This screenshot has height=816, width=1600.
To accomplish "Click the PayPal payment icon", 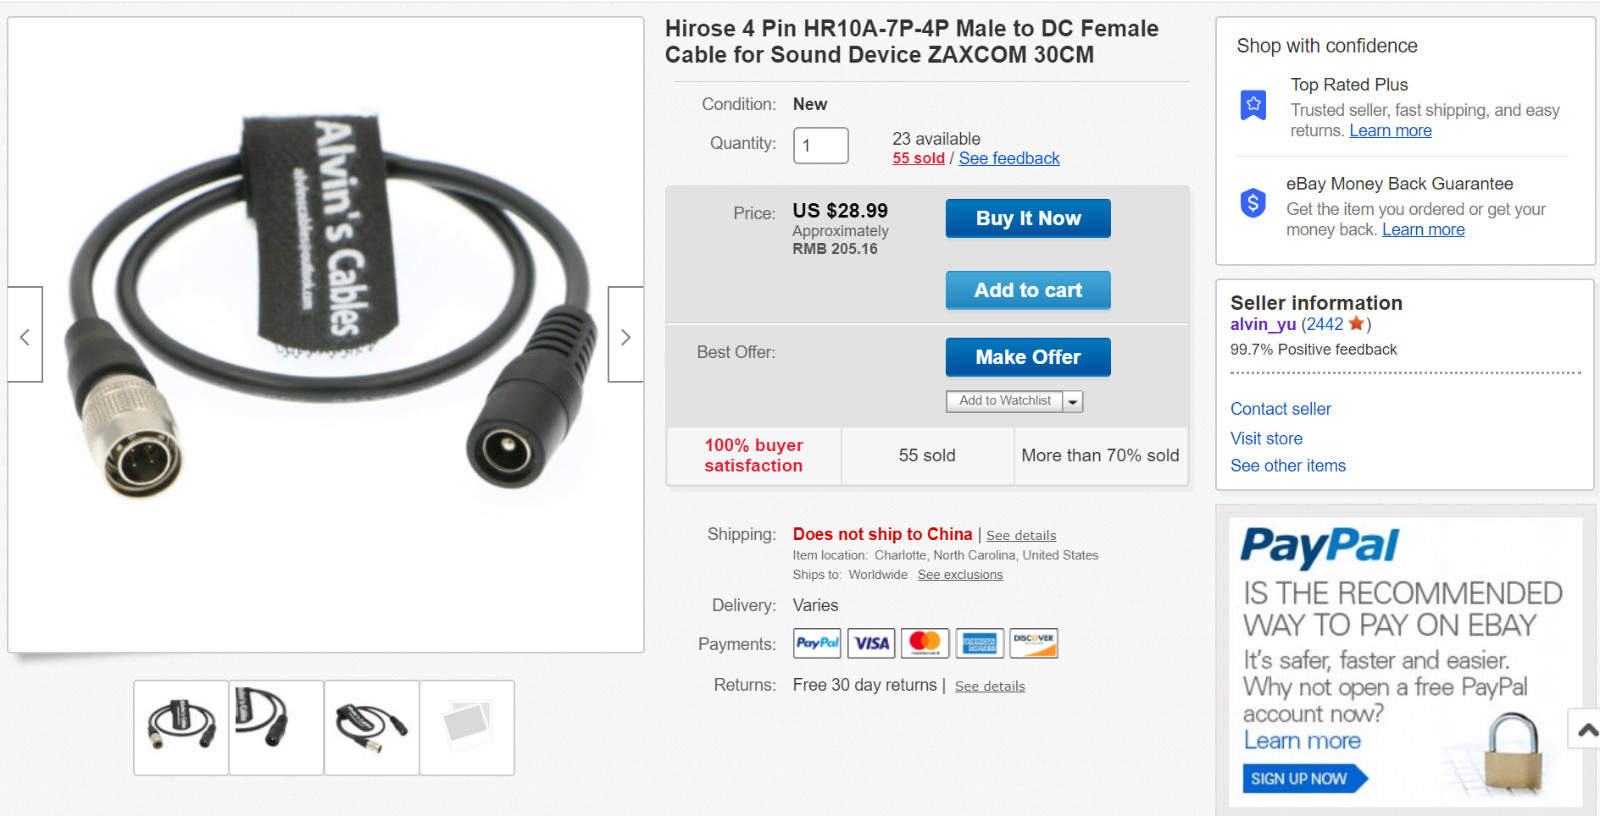I will point(817,643).
